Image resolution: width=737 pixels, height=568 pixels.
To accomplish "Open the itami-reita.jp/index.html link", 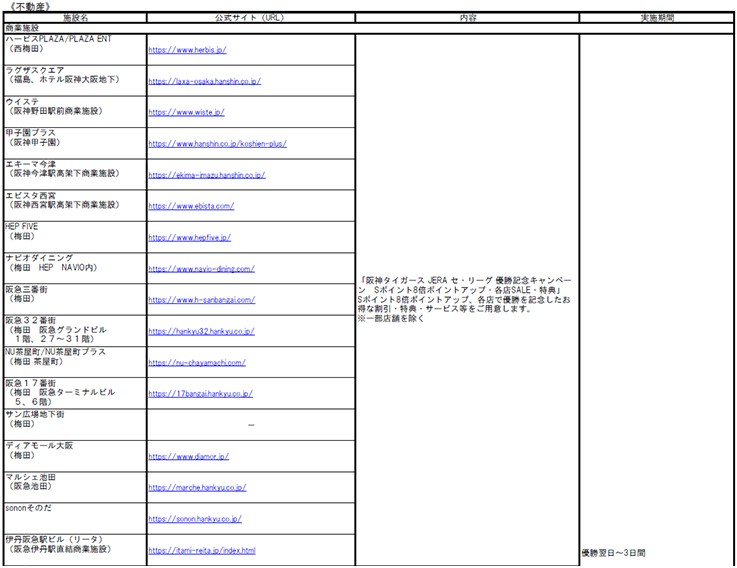I will click(202, 551).
